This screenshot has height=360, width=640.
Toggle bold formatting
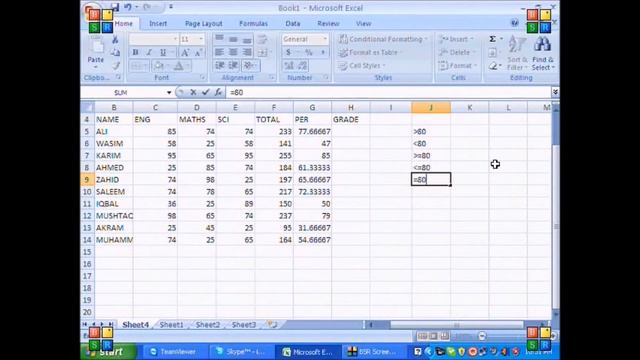coord(136,52)
